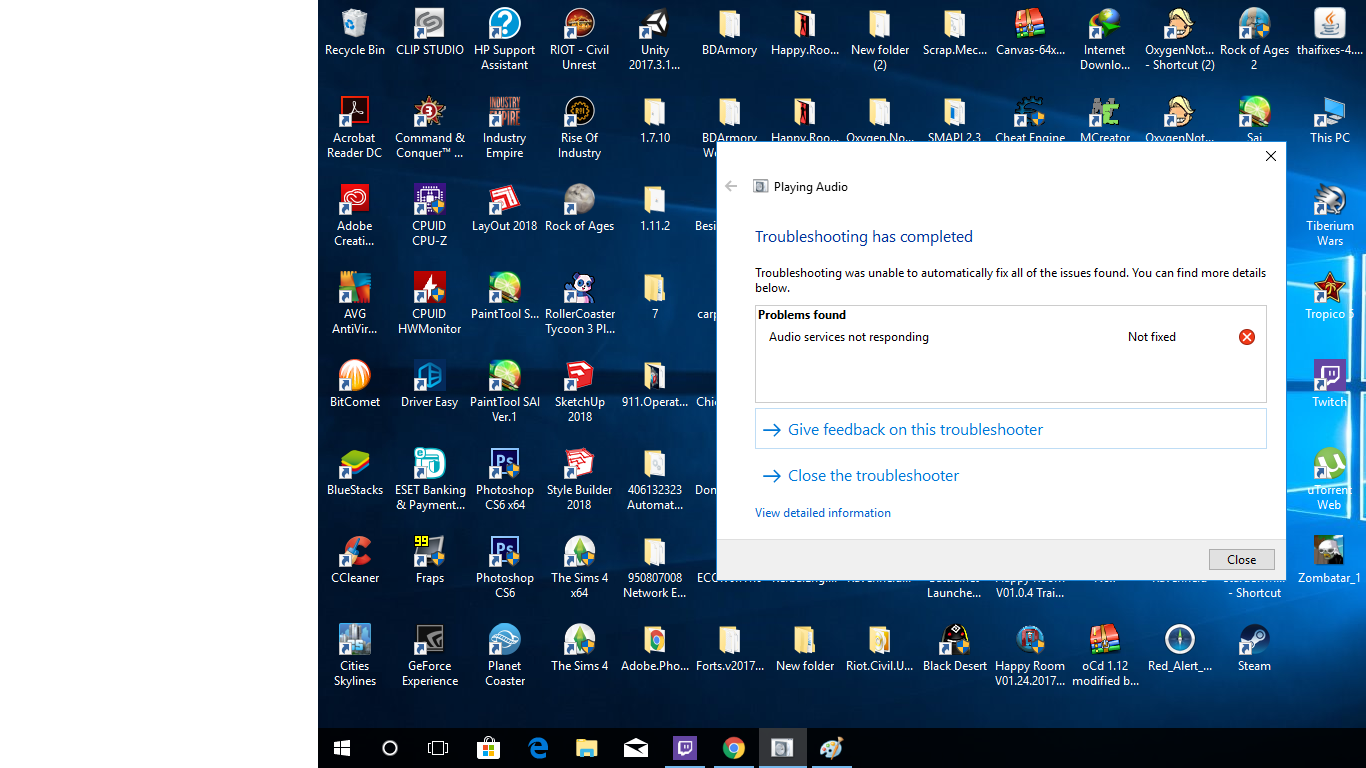Select Cities Skylines shortcut
Screen dimensions: 1366x768
[354, 655]
